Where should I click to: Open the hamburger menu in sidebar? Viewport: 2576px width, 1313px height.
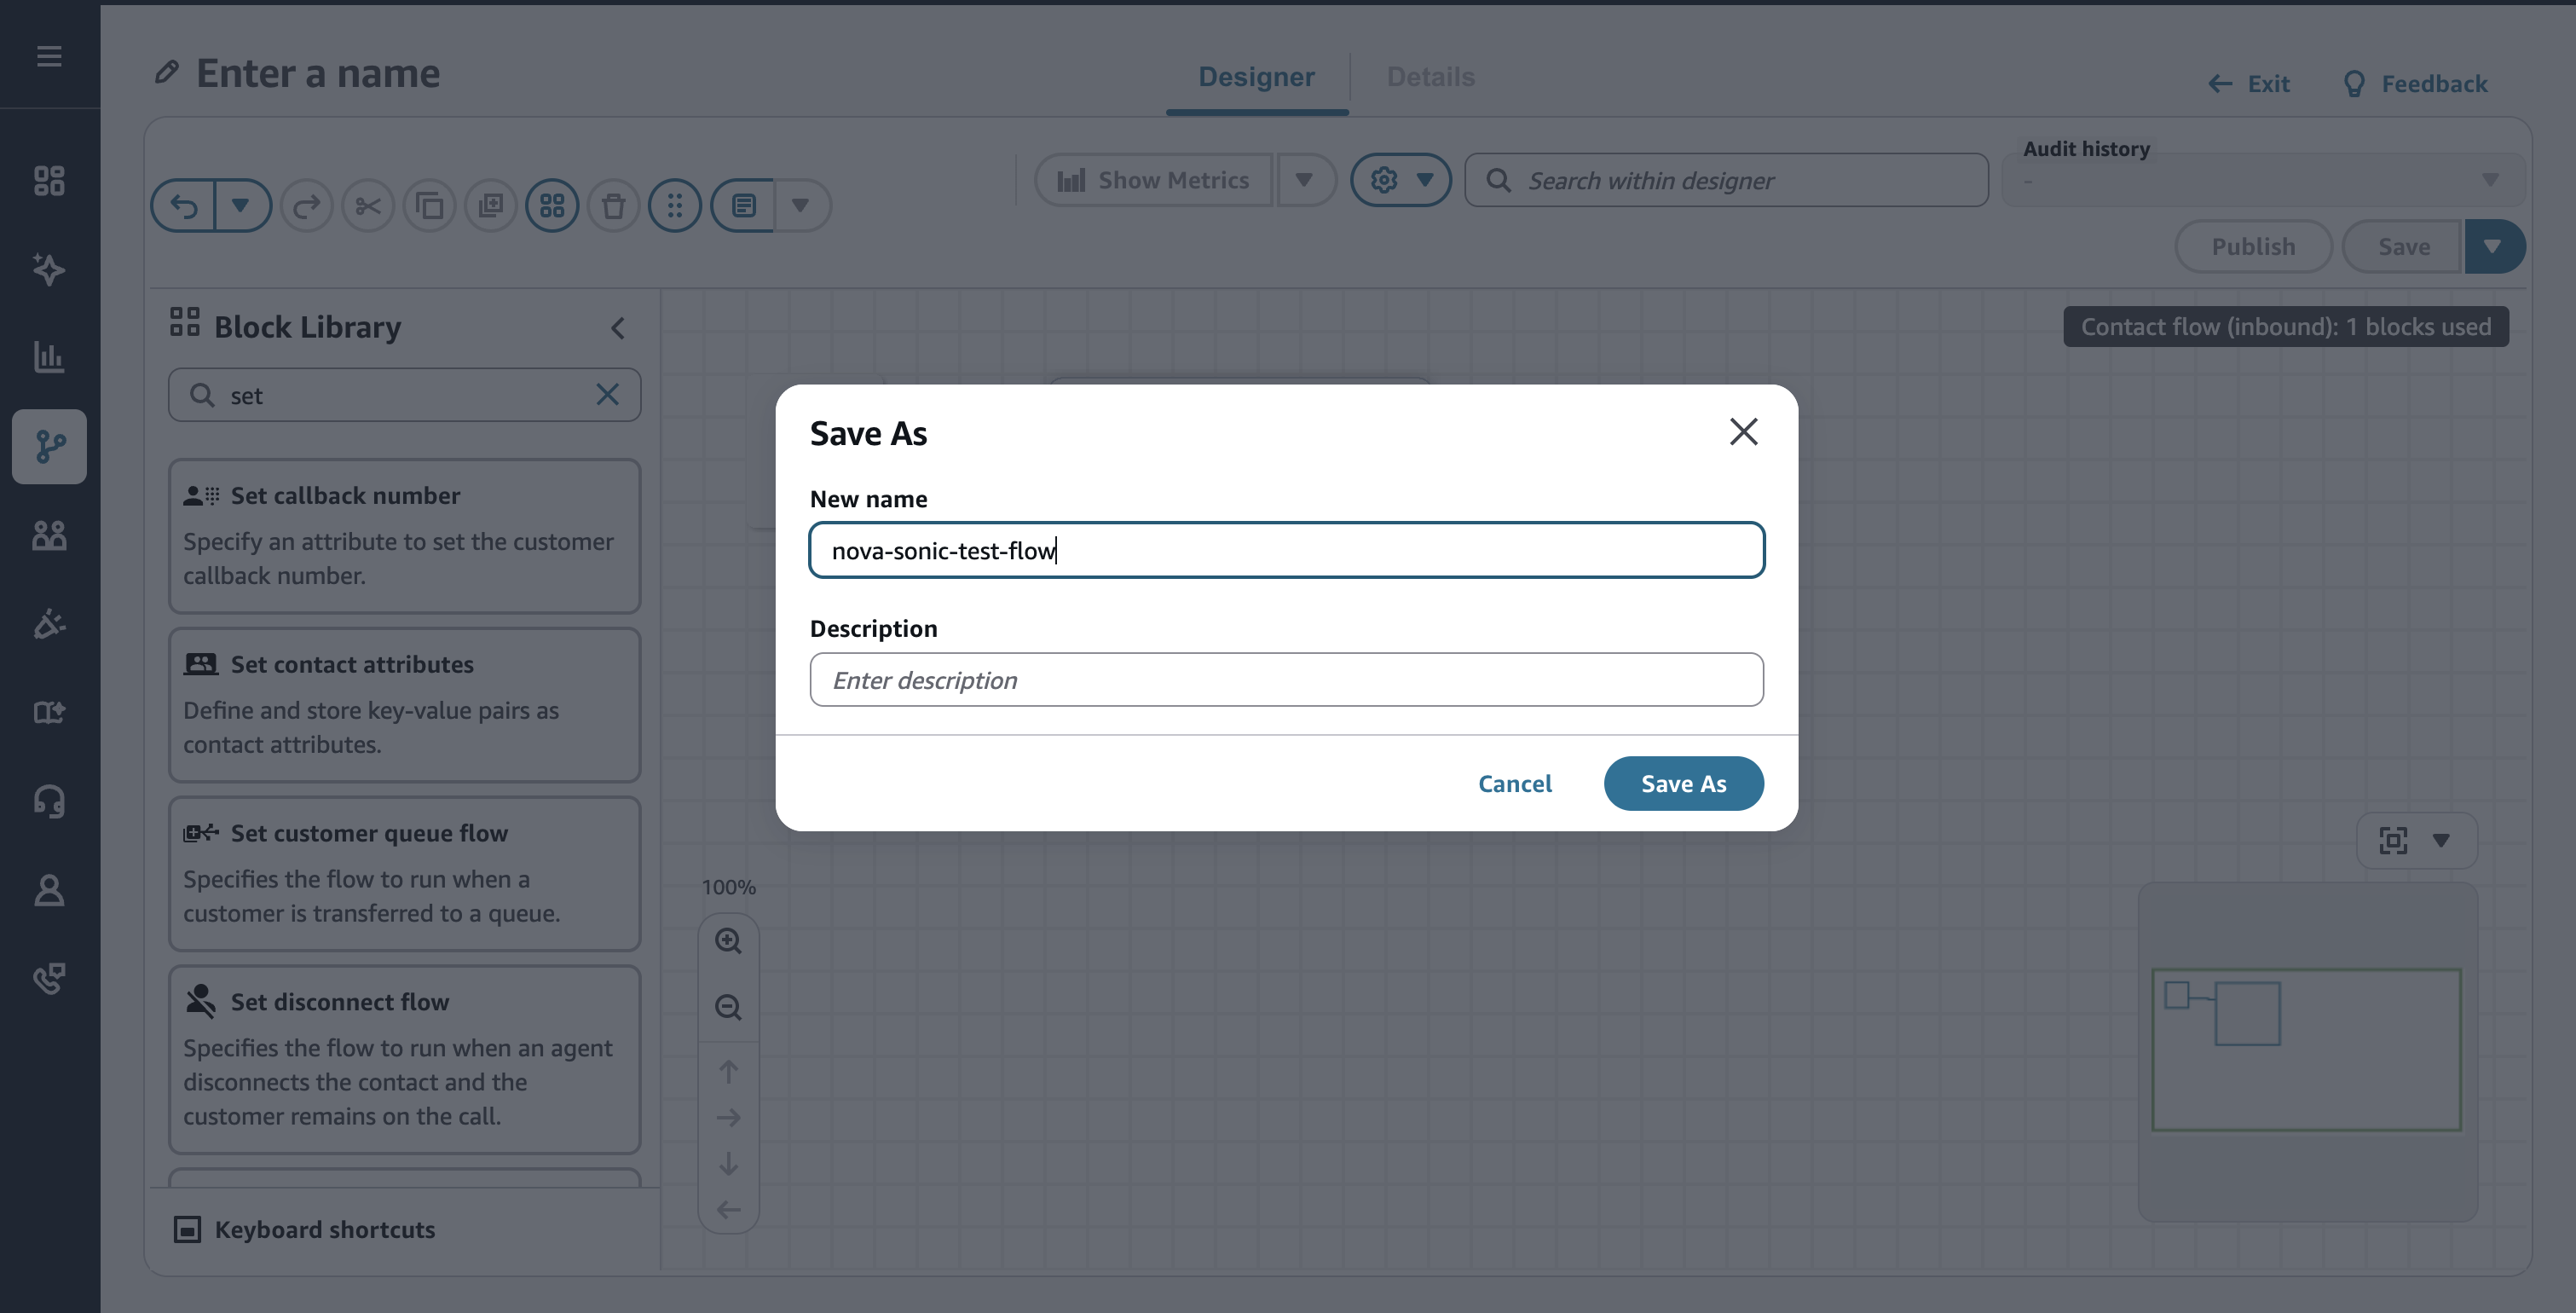(x=49, y=56)
